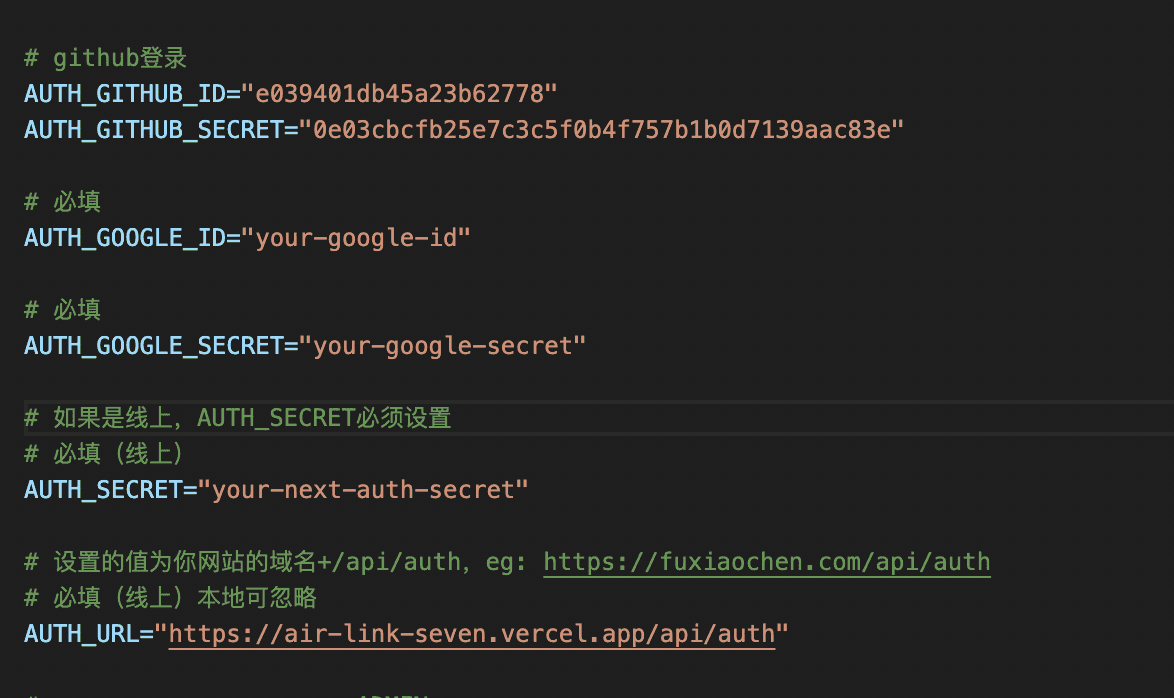
Task: Click the "必填（线上）本地可忽略" comment line
Action: (x=170, y=598)
